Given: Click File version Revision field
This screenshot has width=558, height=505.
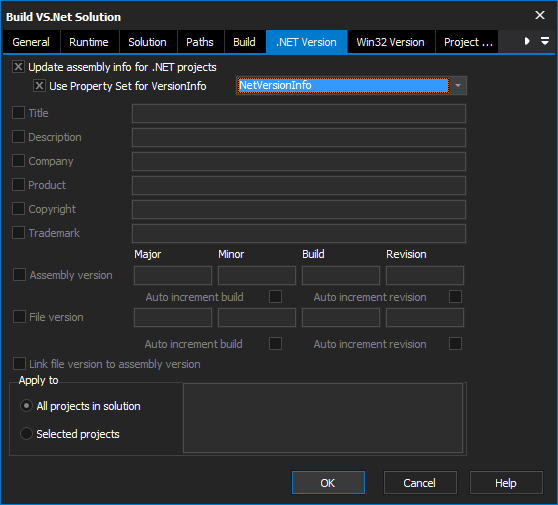Looking at the screenshot, I should [x=425, y=317].
